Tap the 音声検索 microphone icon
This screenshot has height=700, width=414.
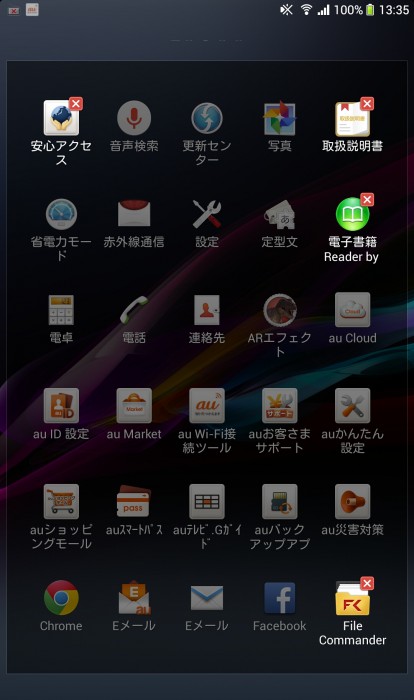(134, 118)
